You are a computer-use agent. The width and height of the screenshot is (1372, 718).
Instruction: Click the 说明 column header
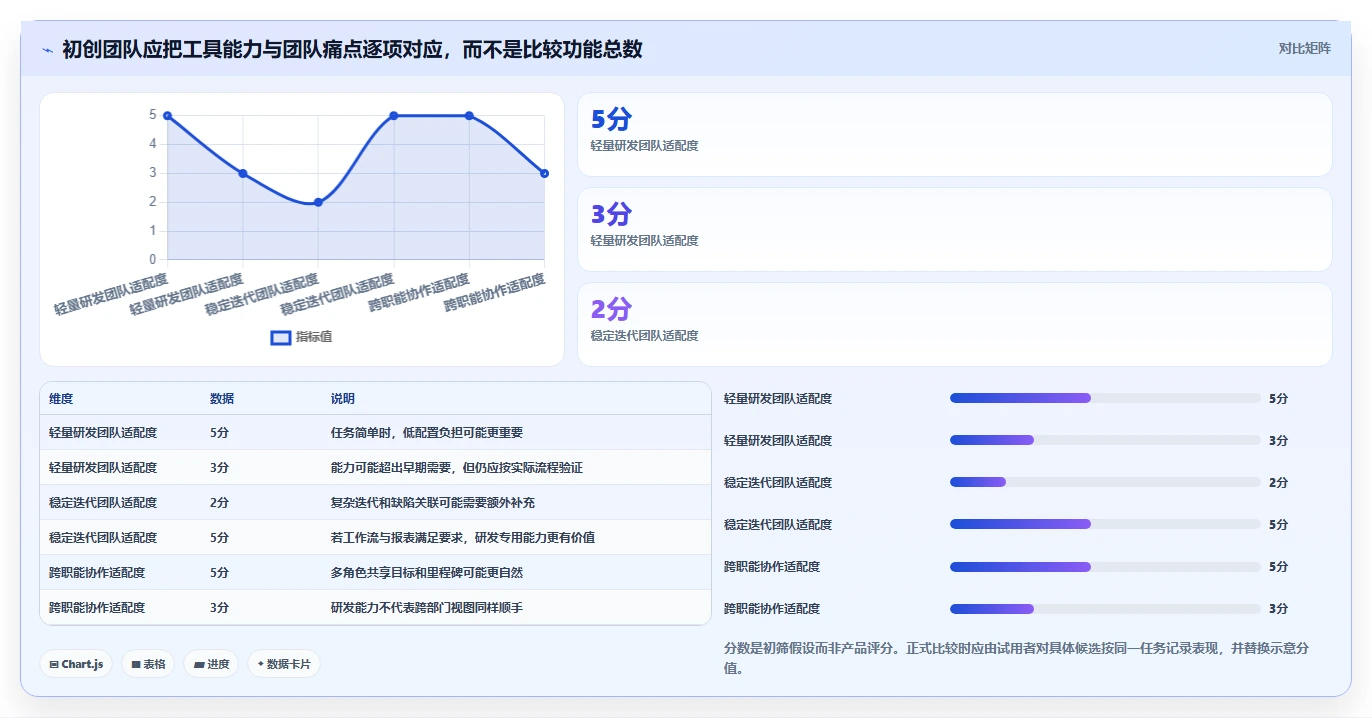343,399
